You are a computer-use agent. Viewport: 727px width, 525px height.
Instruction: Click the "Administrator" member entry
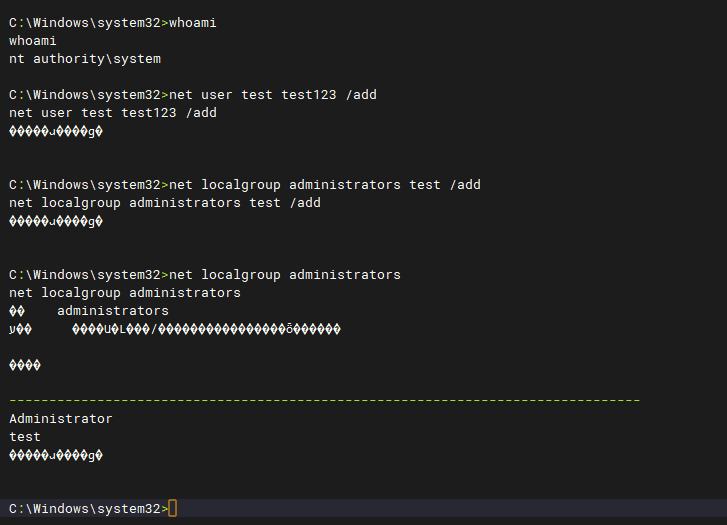point(61,419)
